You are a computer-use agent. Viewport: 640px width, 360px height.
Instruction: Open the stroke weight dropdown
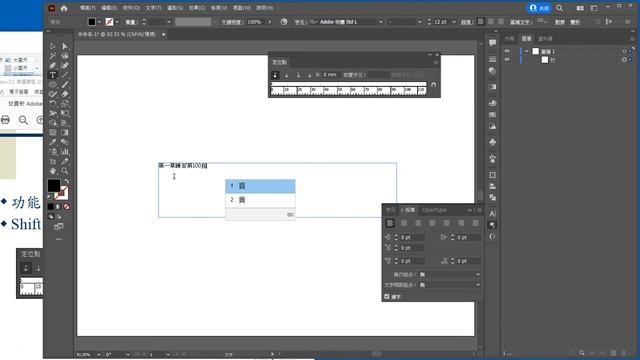169,22
